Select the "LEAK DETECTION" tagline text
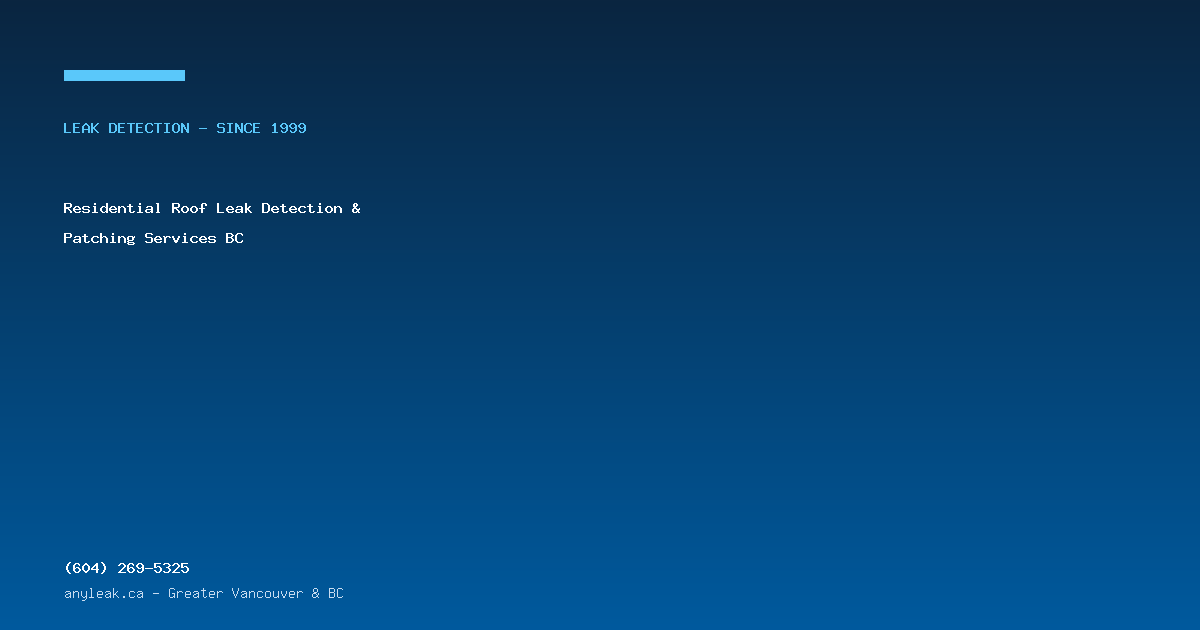This screenshot has width=1200, height=630. [126, 128]
